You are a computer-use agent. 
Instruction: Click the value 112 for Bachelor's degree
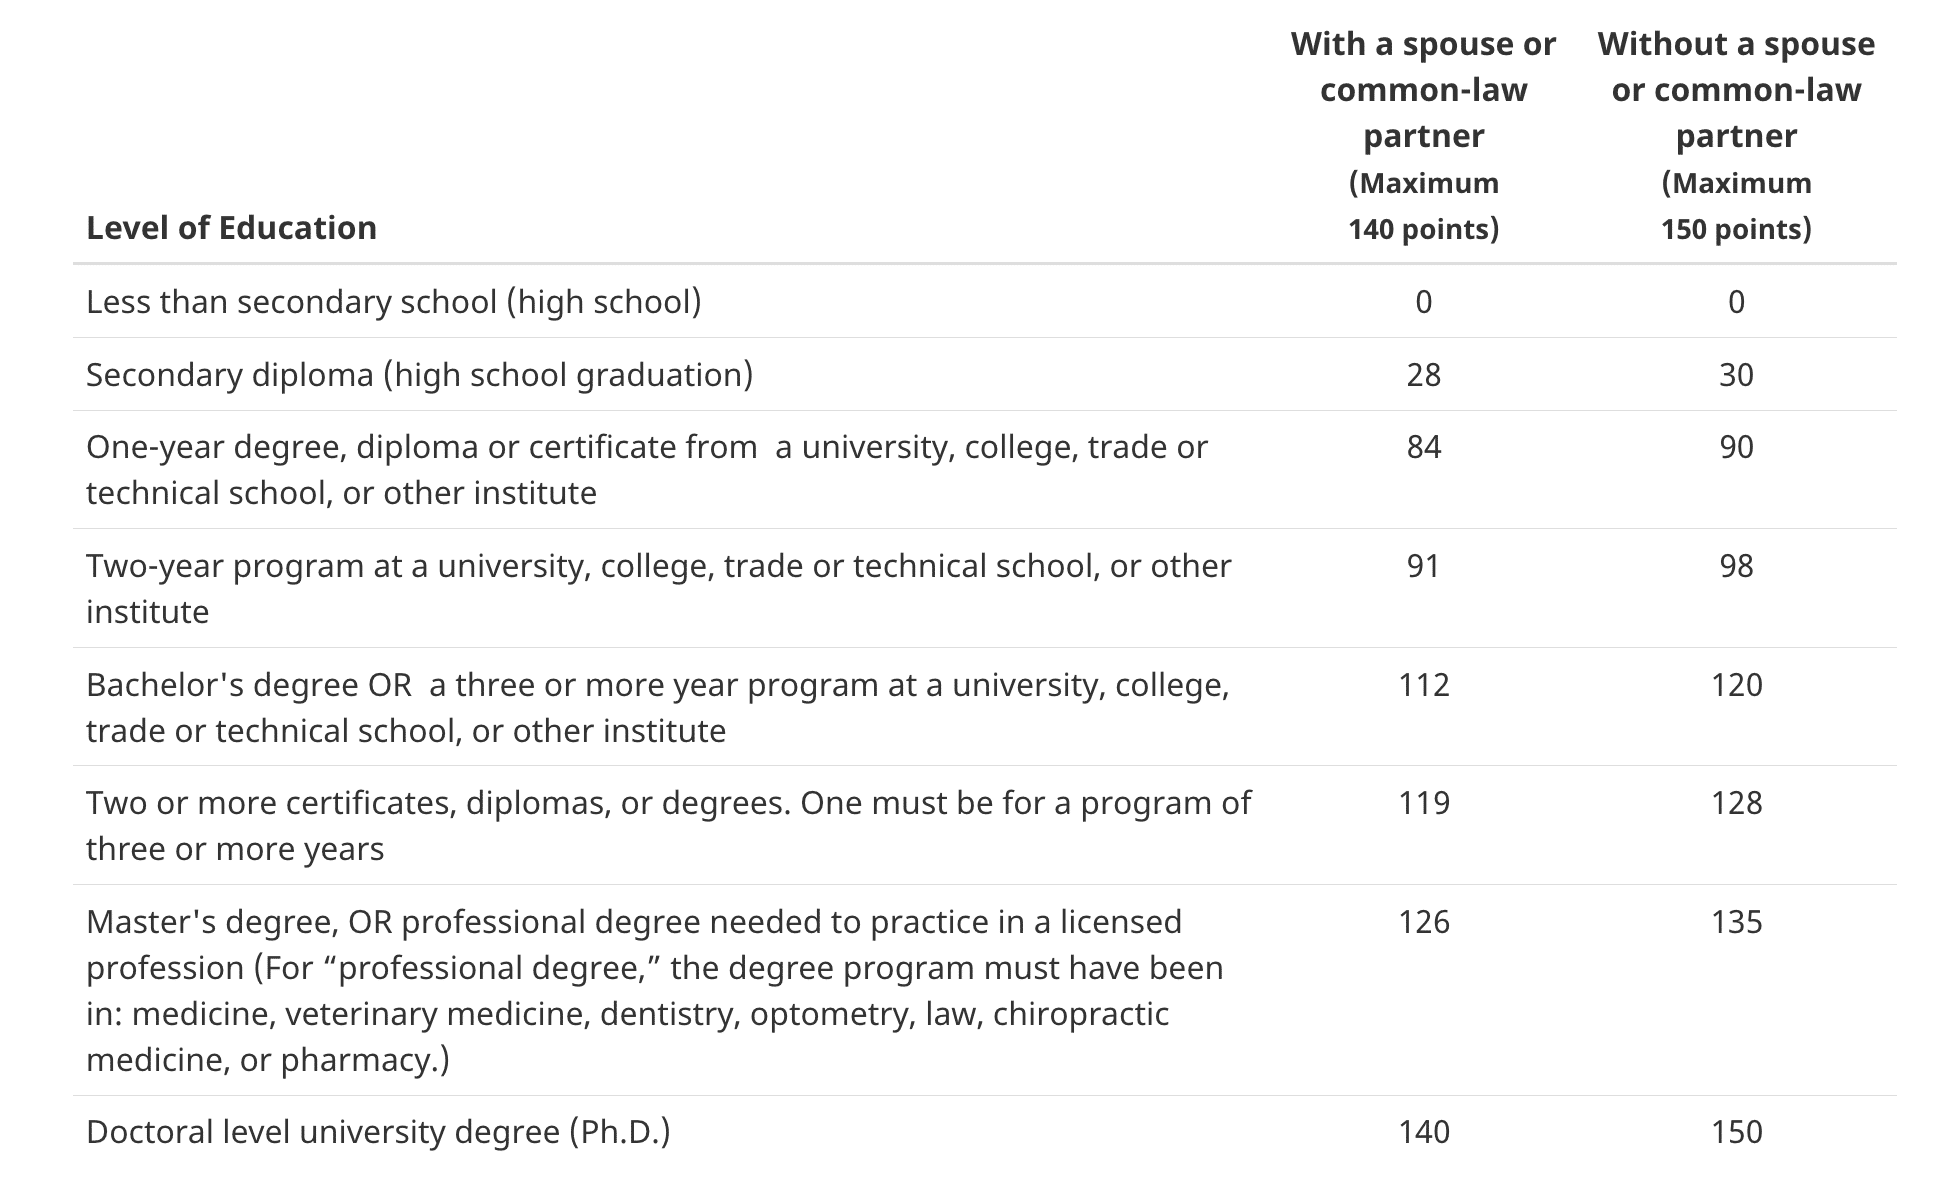pos(1423,685)
